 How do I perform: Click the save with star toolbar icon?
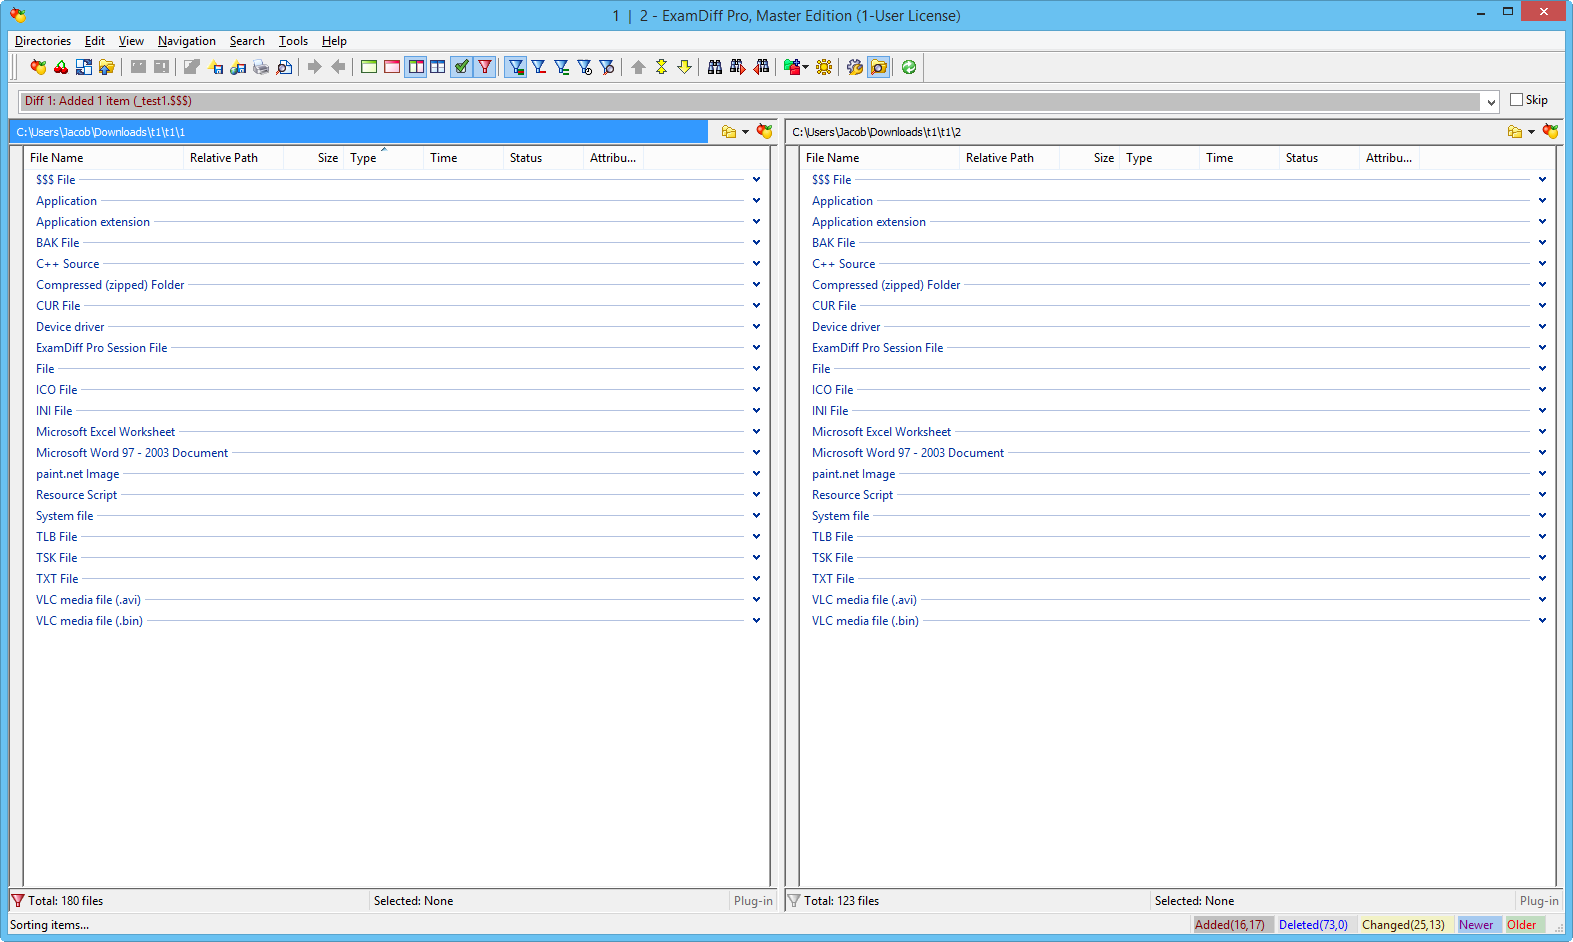click(215, 67)
